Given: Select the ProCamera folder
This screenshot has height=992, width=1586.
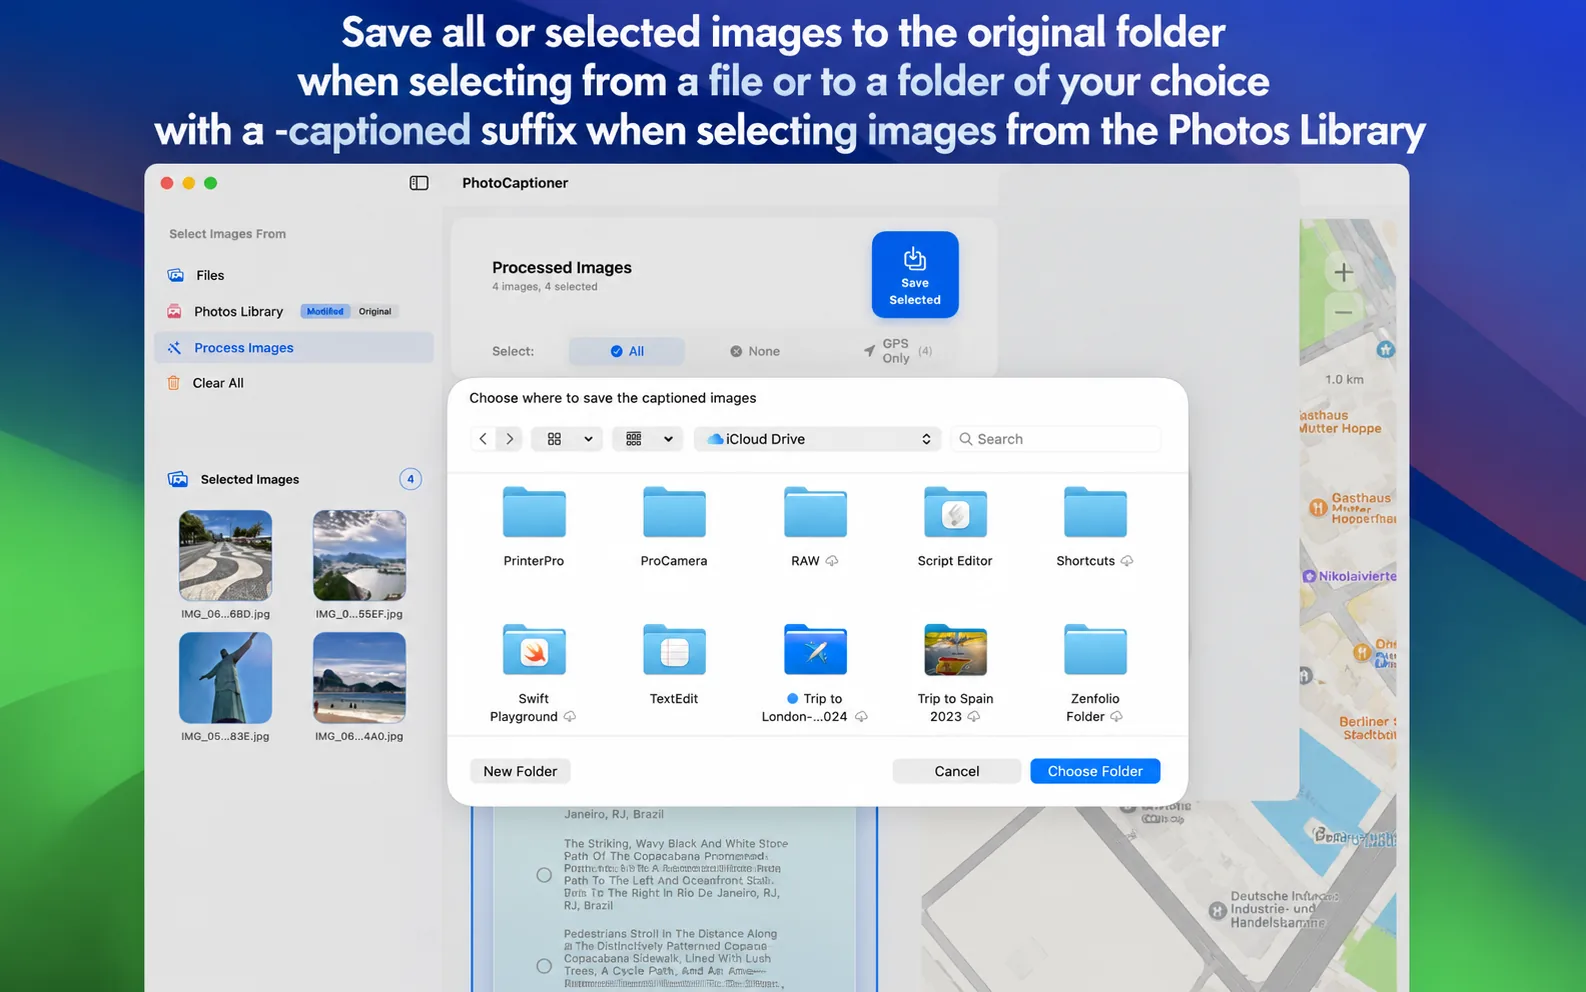Looking at the screenshot, I should point(674,526).
